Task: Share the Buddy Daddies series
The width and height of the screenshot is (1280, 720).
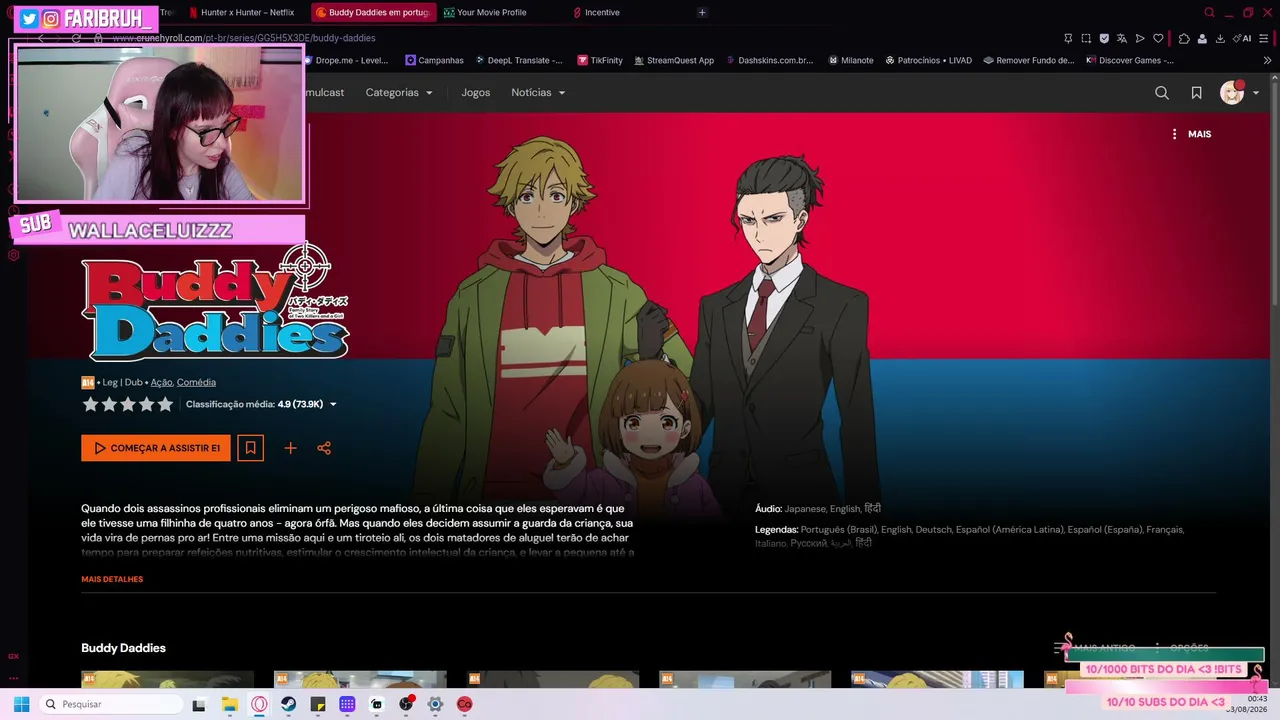Action: (324, 448)
